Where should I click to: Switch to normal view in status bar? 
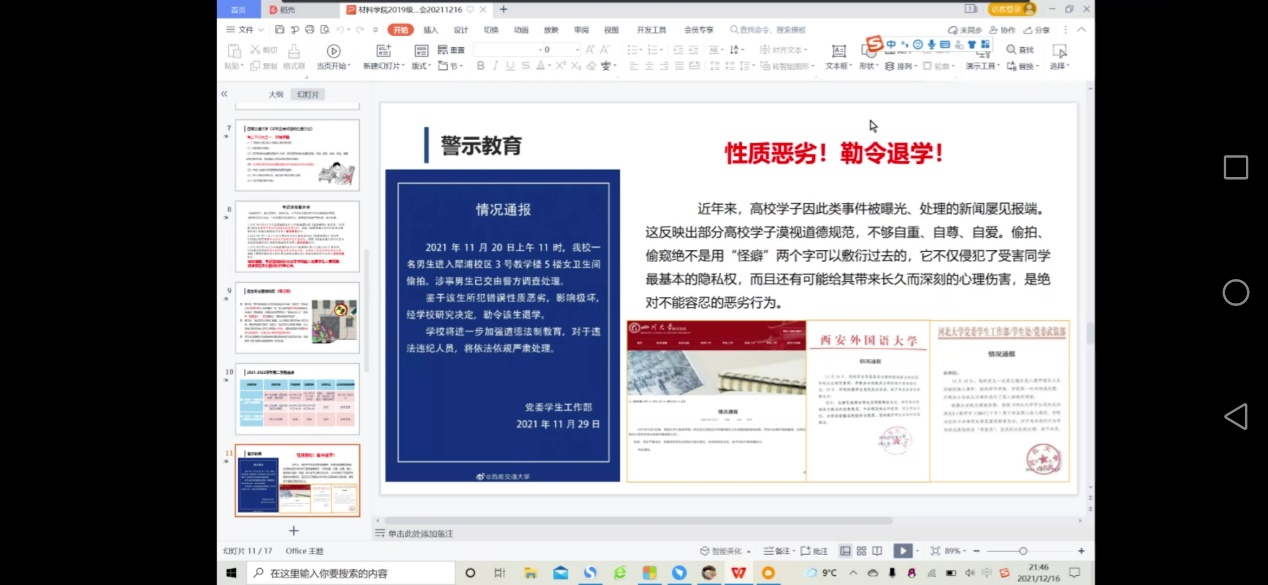846,551
